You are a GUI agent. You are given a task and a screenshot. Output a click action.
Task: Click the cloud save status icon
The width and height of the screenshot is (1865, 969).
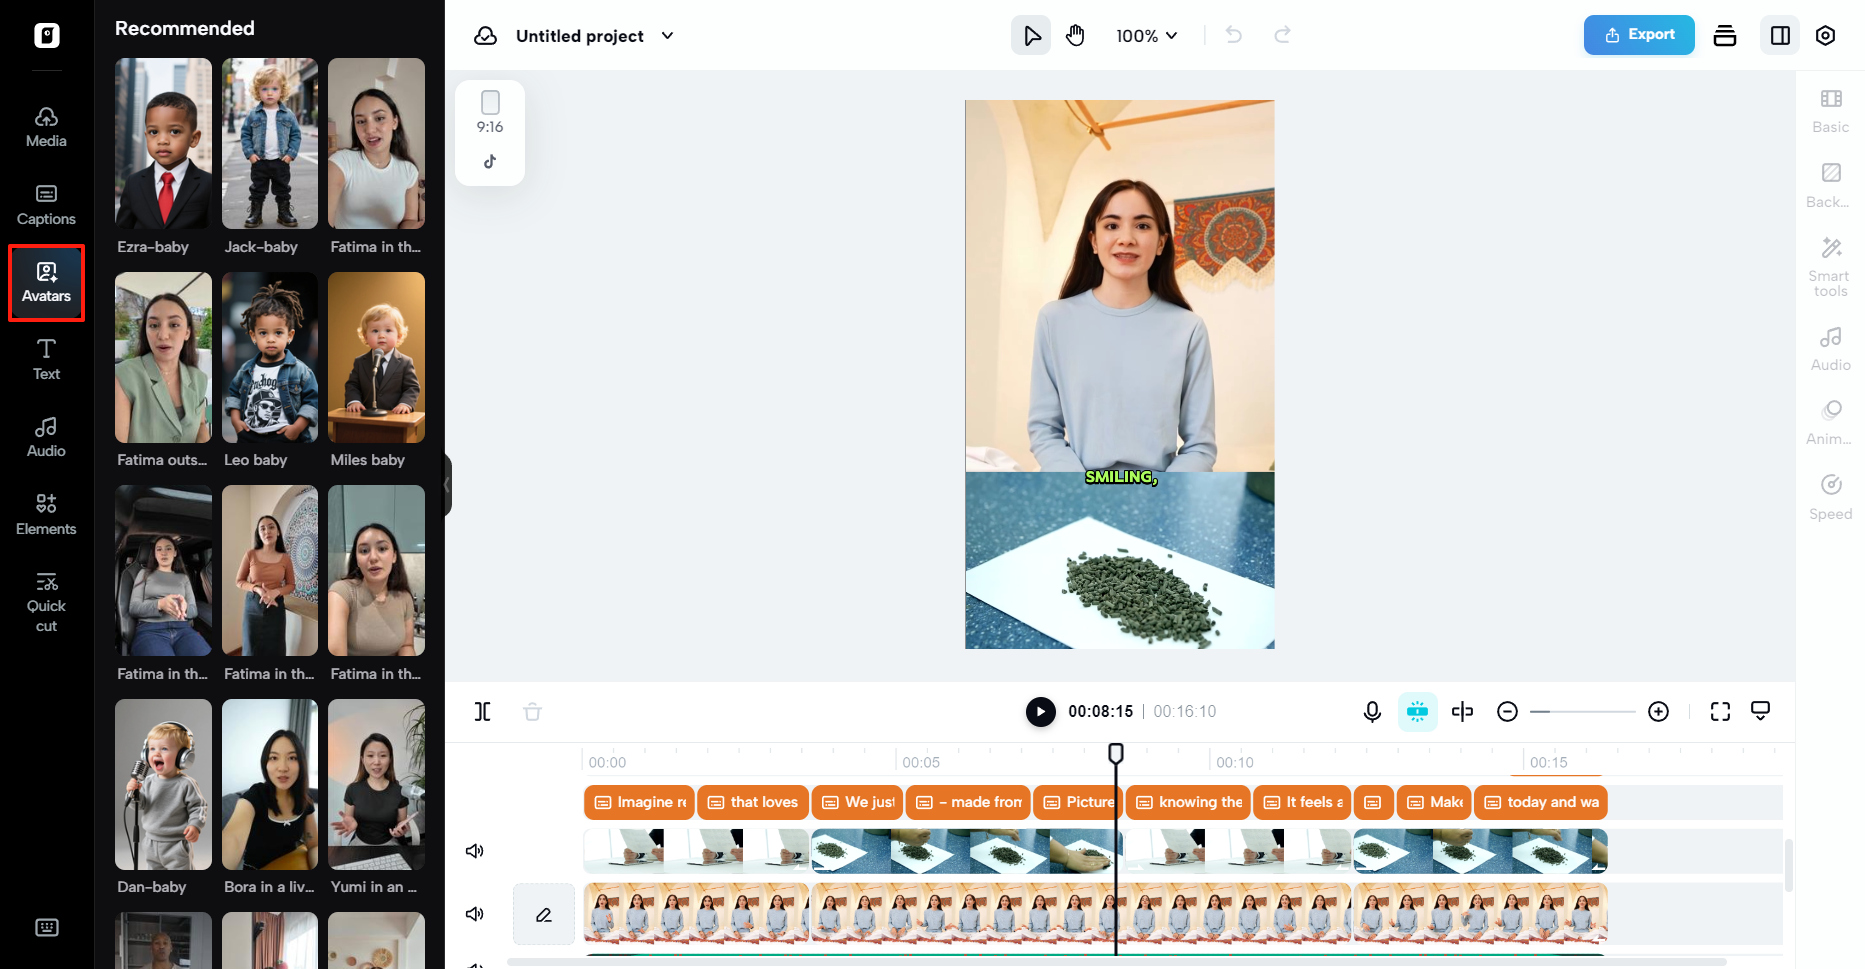pyautogui.click(x=485, y=36)
